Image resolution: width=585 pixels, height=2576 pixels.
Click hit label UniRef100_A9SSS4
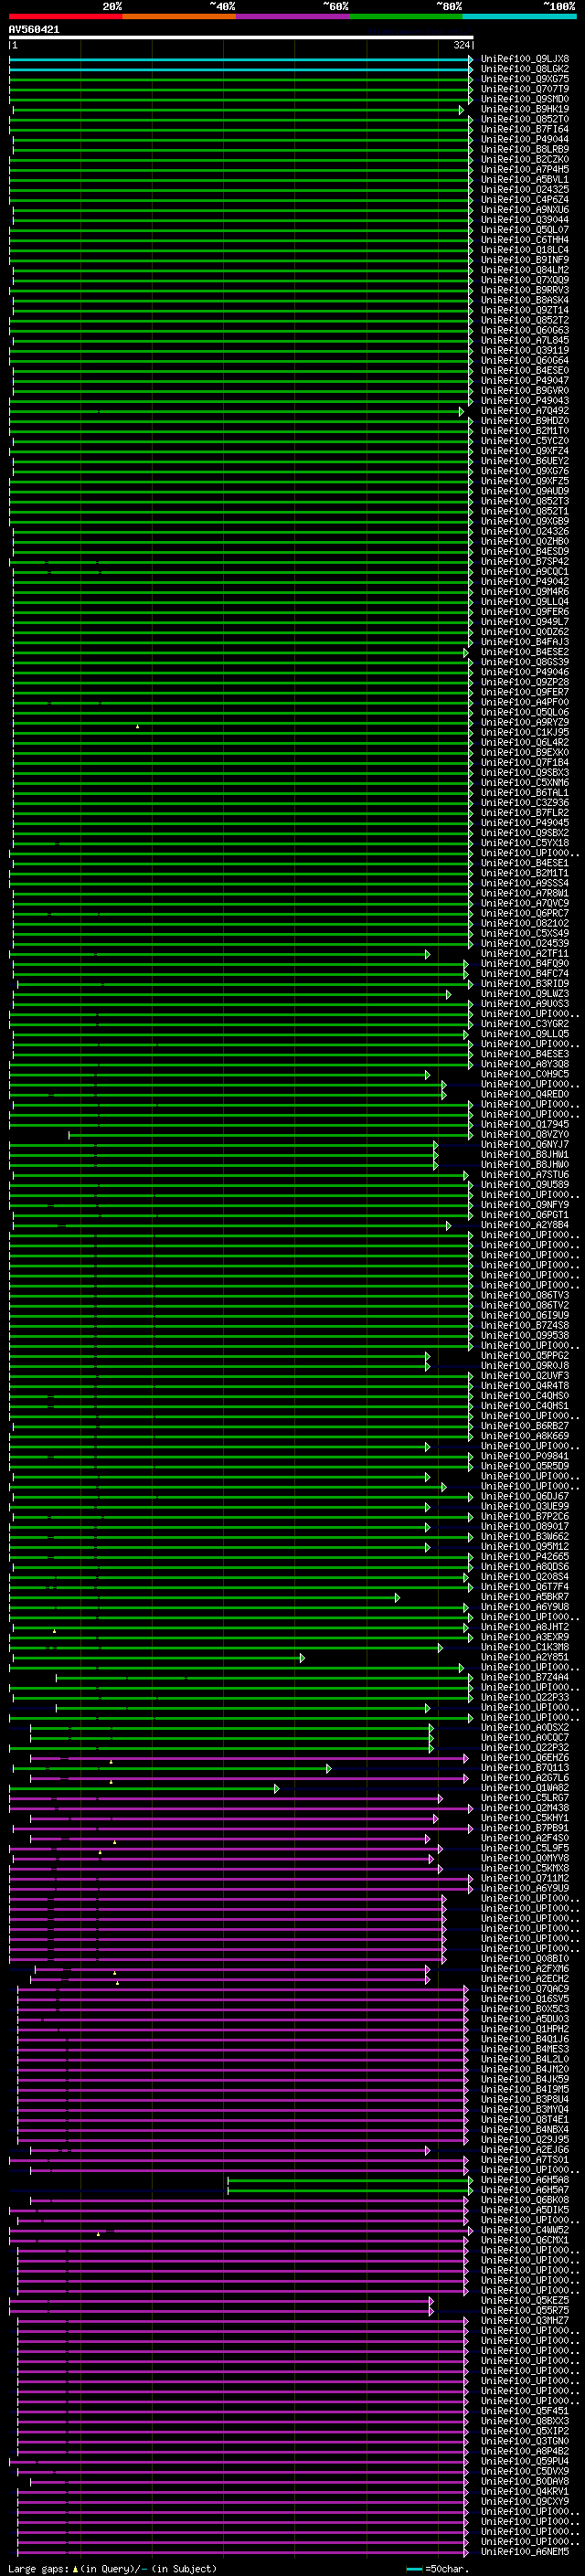[525, 883]
